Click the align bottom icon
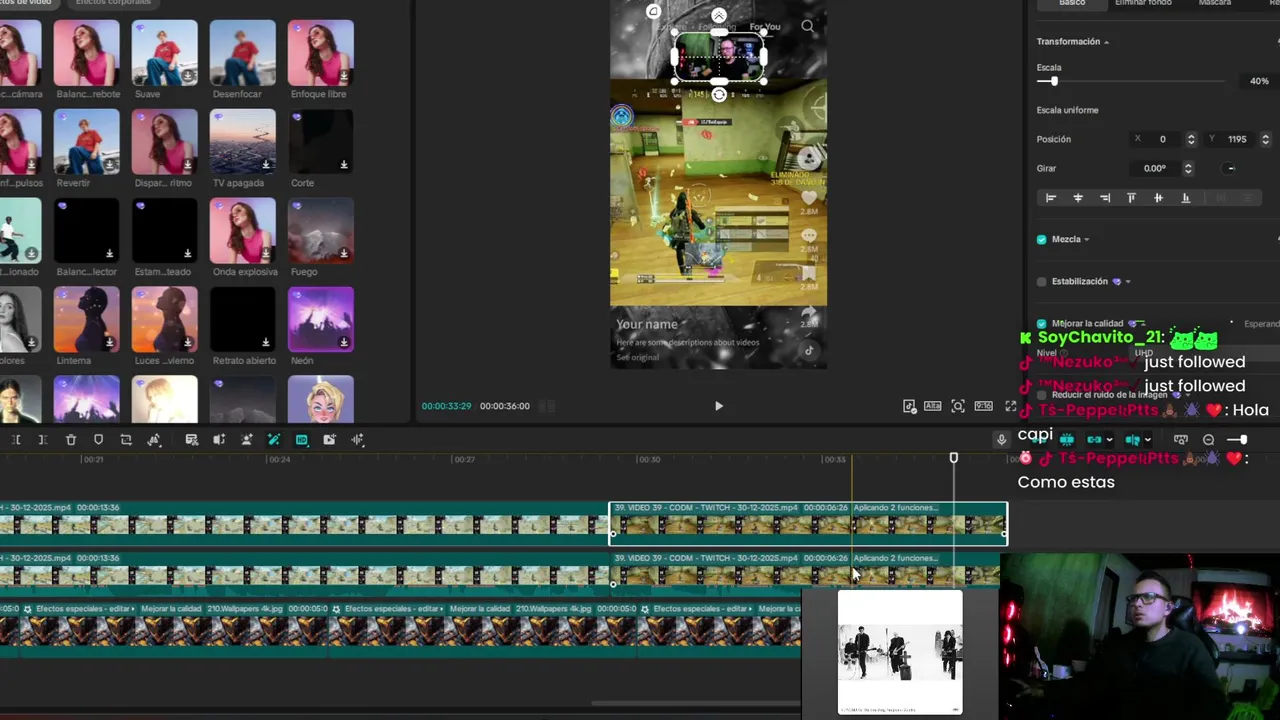Screen dimensions: 1280x720 click(1186, 198)
